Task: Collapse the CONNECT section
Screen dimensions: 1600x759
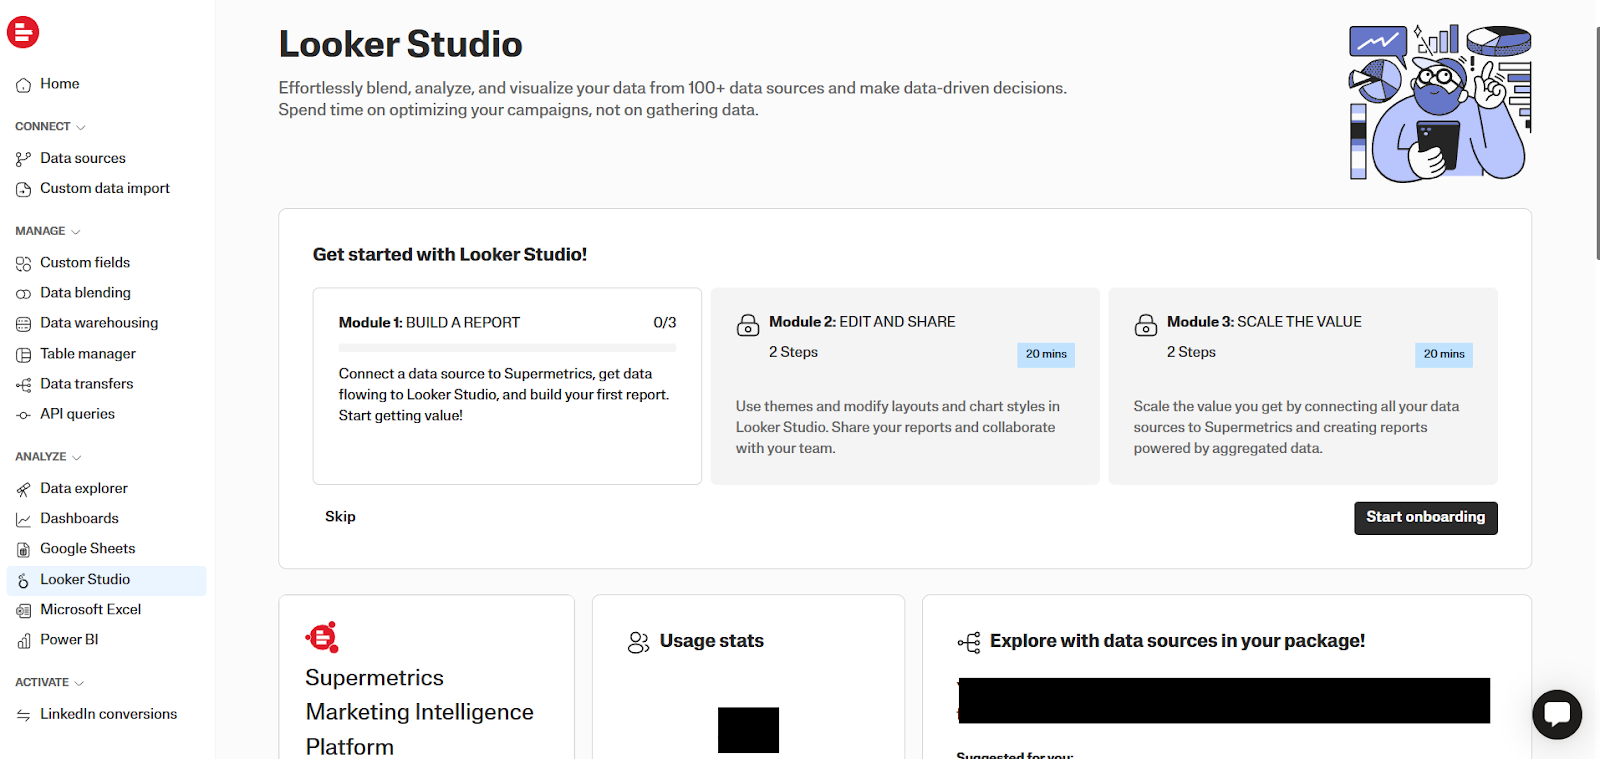Action: 50,127
